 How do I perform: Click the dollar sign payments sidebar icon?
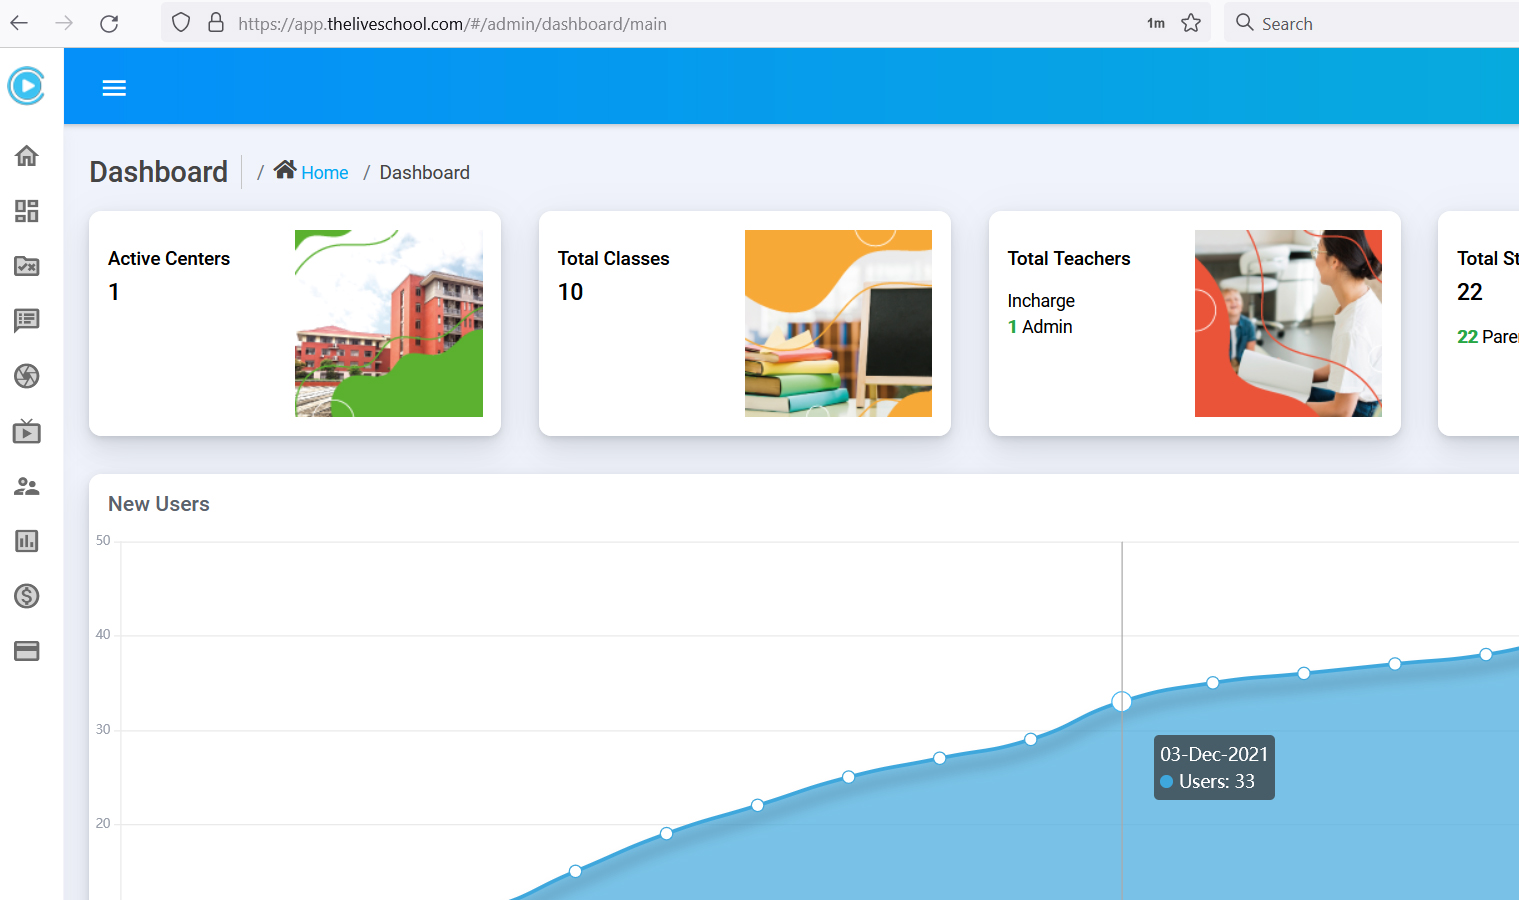coord(27,596)
